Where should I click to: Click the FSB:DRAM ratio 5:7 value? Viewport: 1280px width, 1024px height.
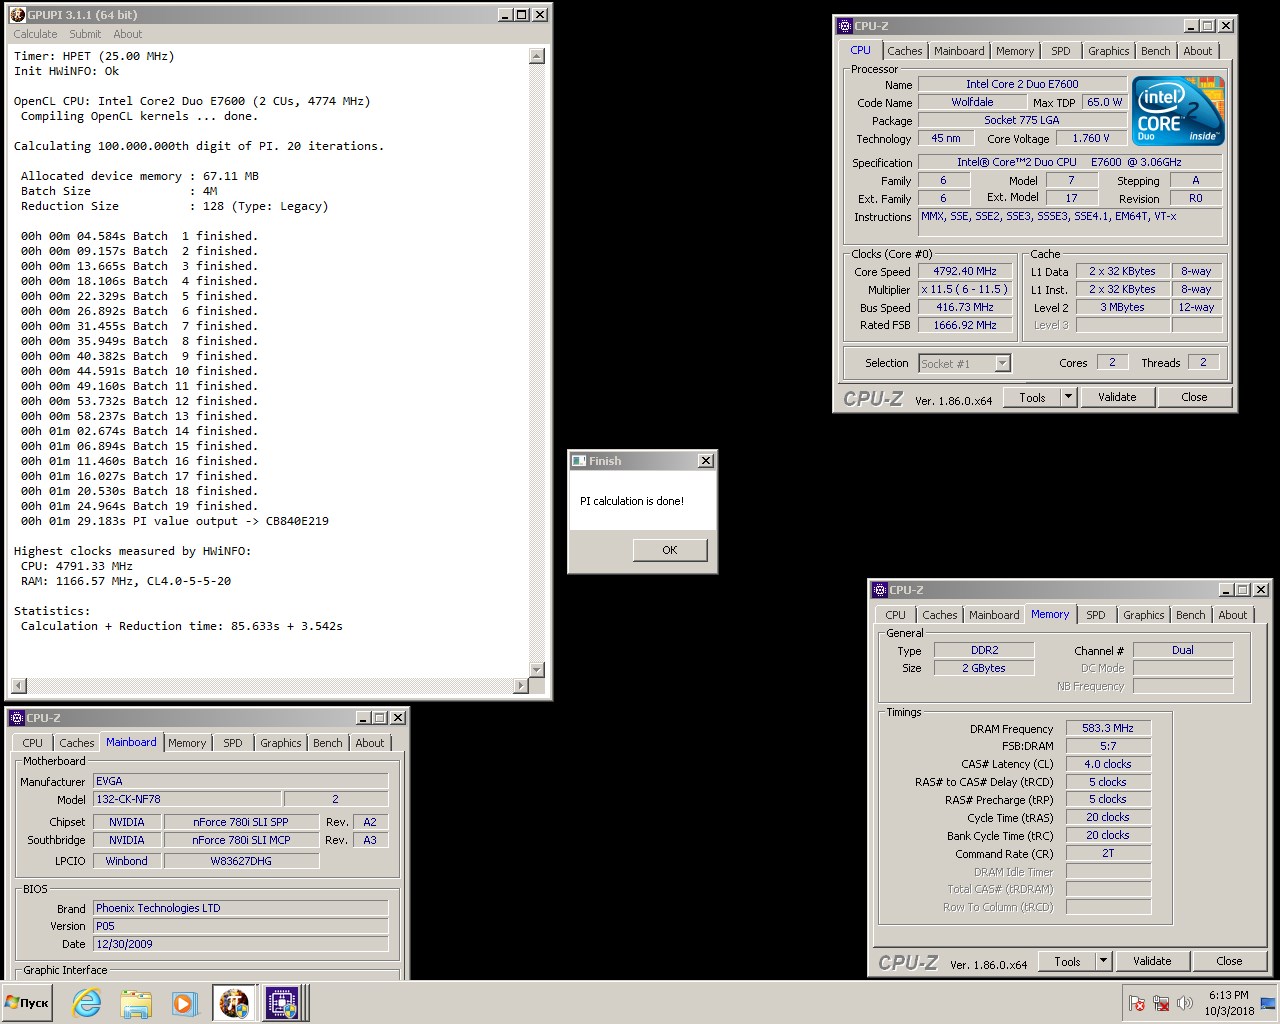pyautogui.click(x=1108, y=746)
